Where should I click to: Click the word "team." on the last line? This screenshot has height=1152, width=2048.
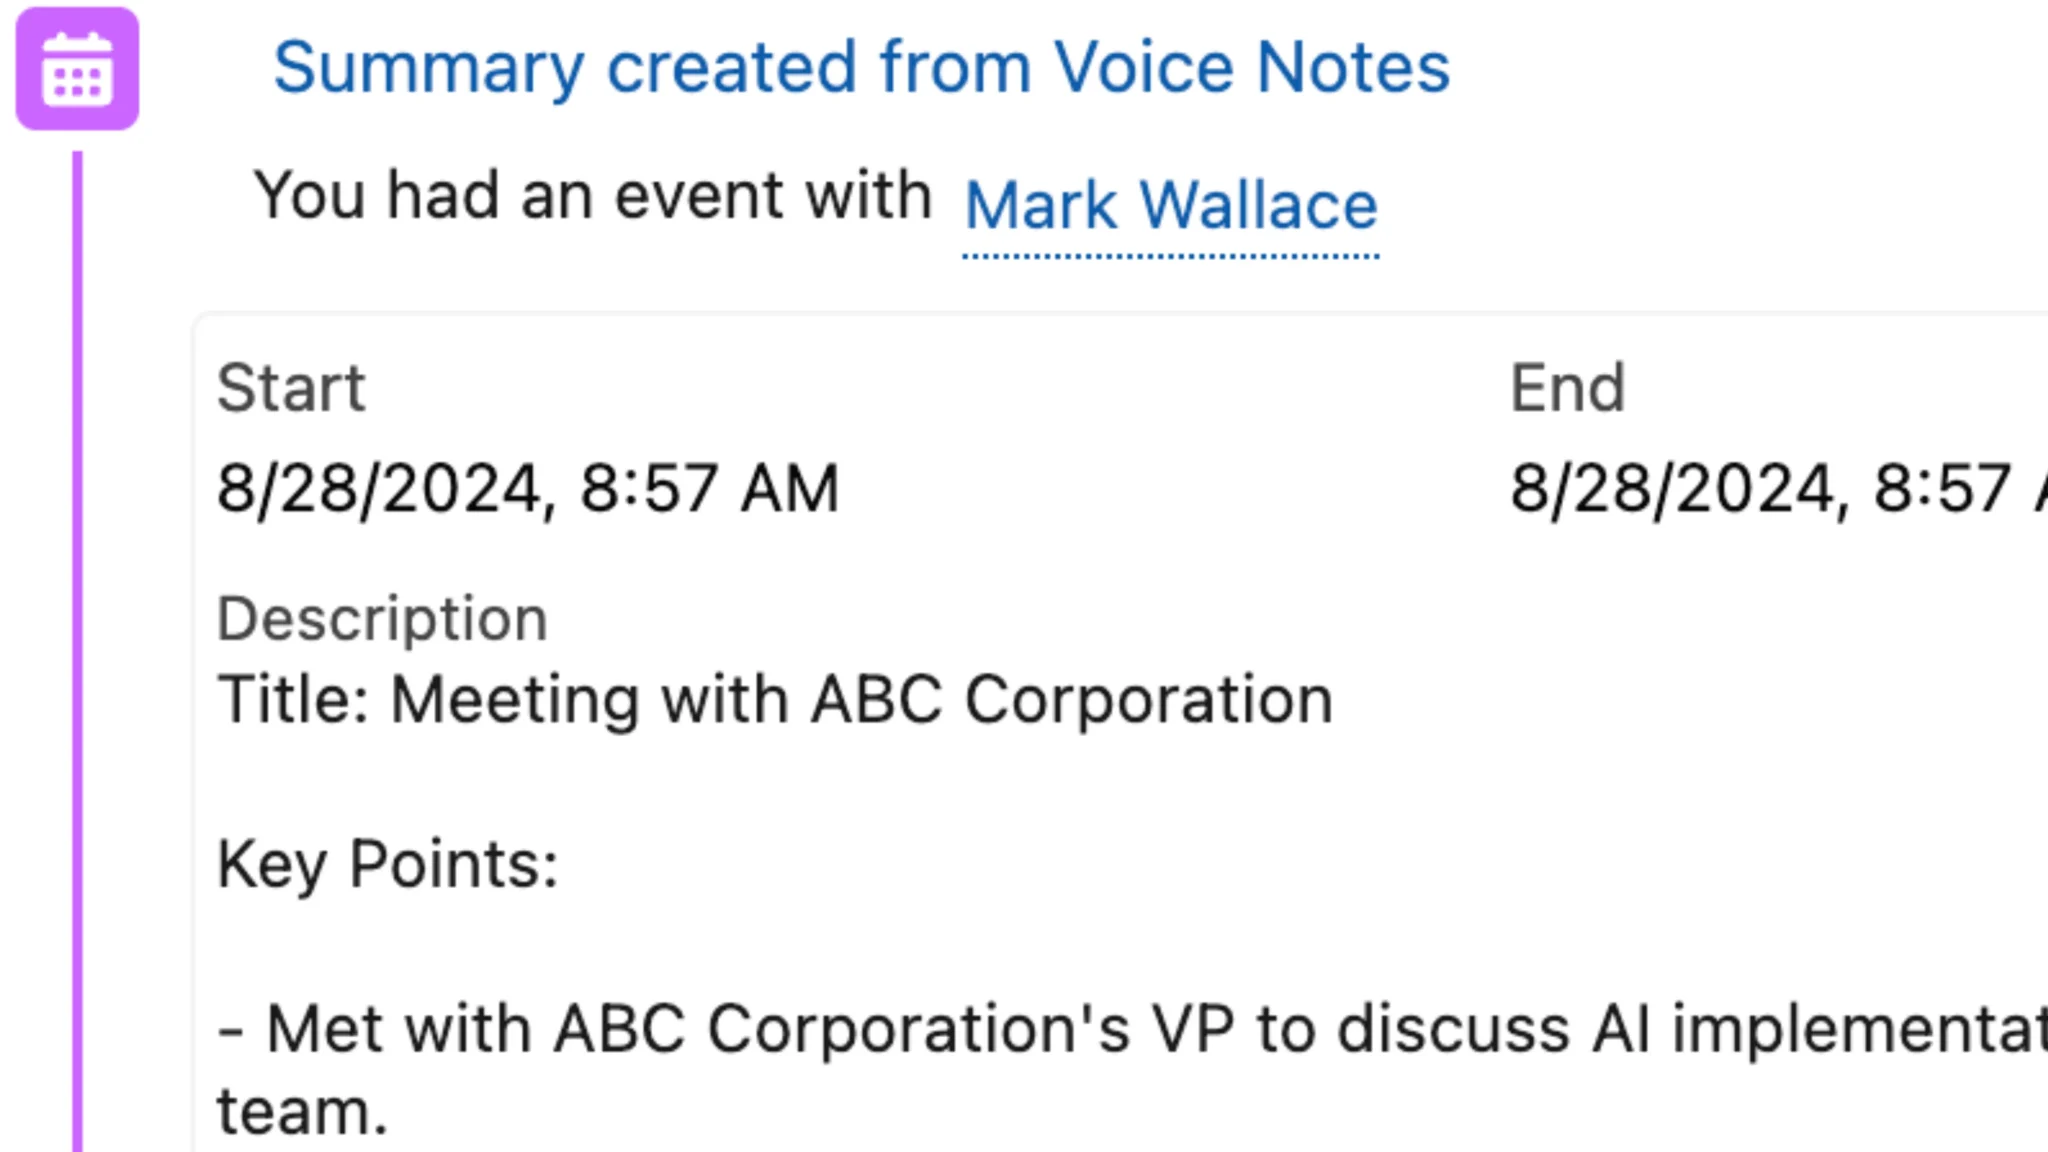[x=302, y=1112]
